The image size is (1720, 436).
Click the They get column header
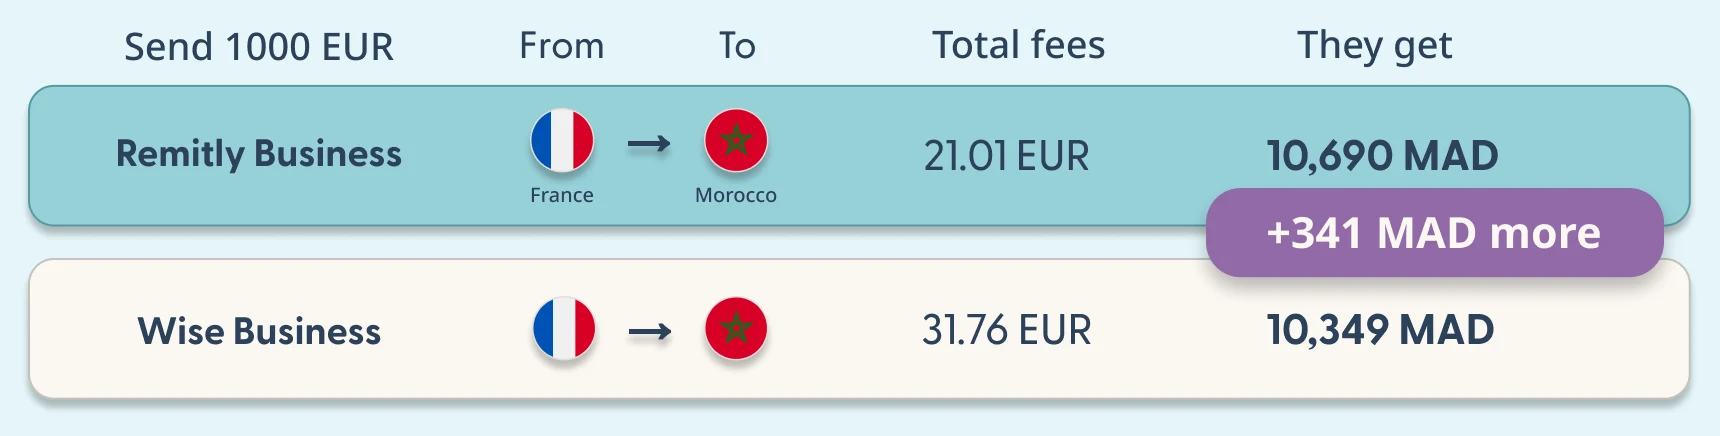click(1374, 46)
